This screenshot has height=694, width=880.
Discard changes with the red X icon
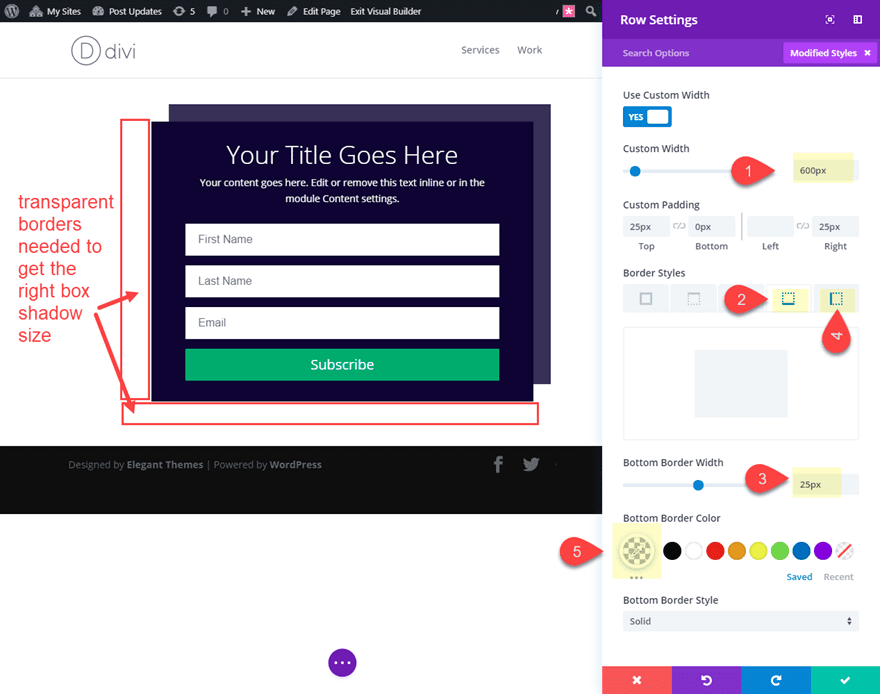pyautogui.click(x=637, y=679)
